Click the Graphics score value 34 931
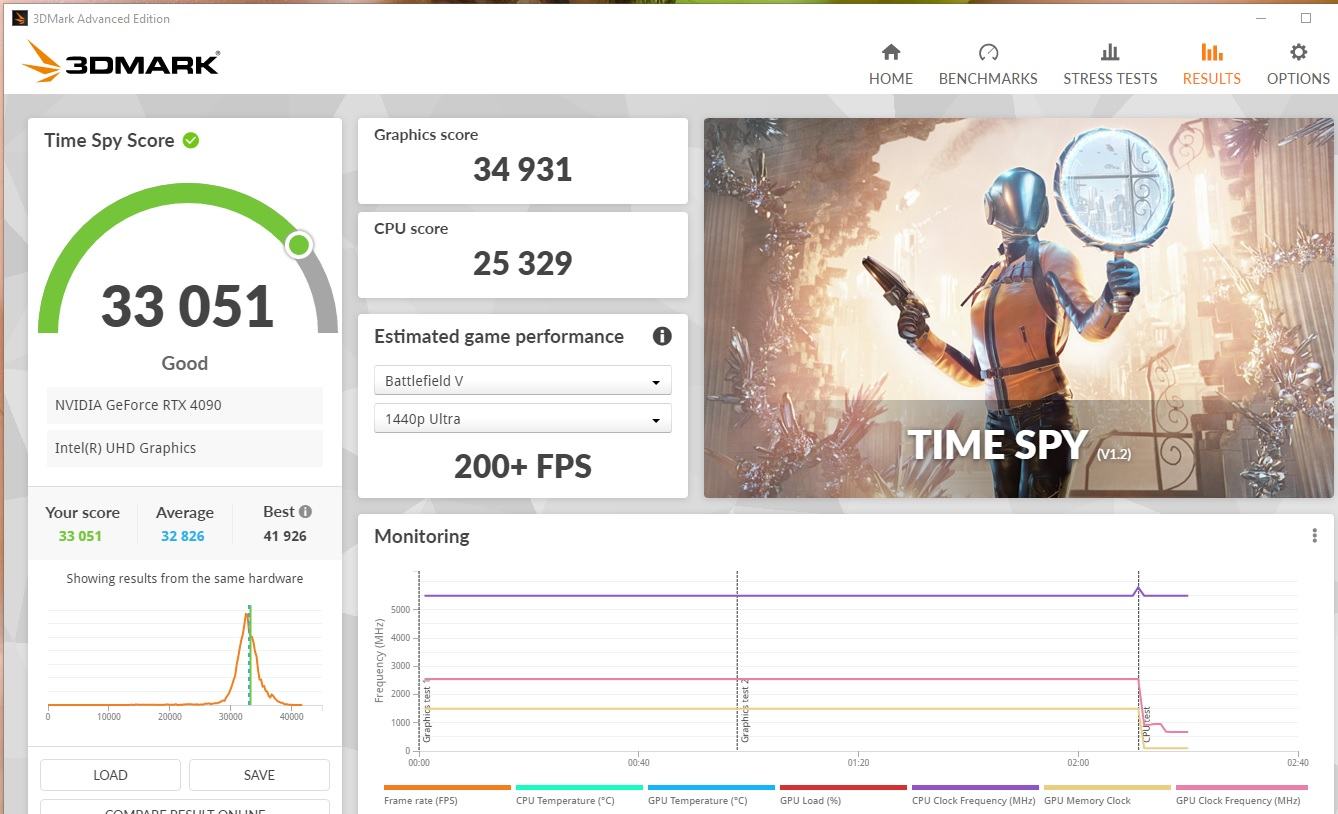This screenshot has height=814, width=1338. pyautogui.click(x=522, y=169)
